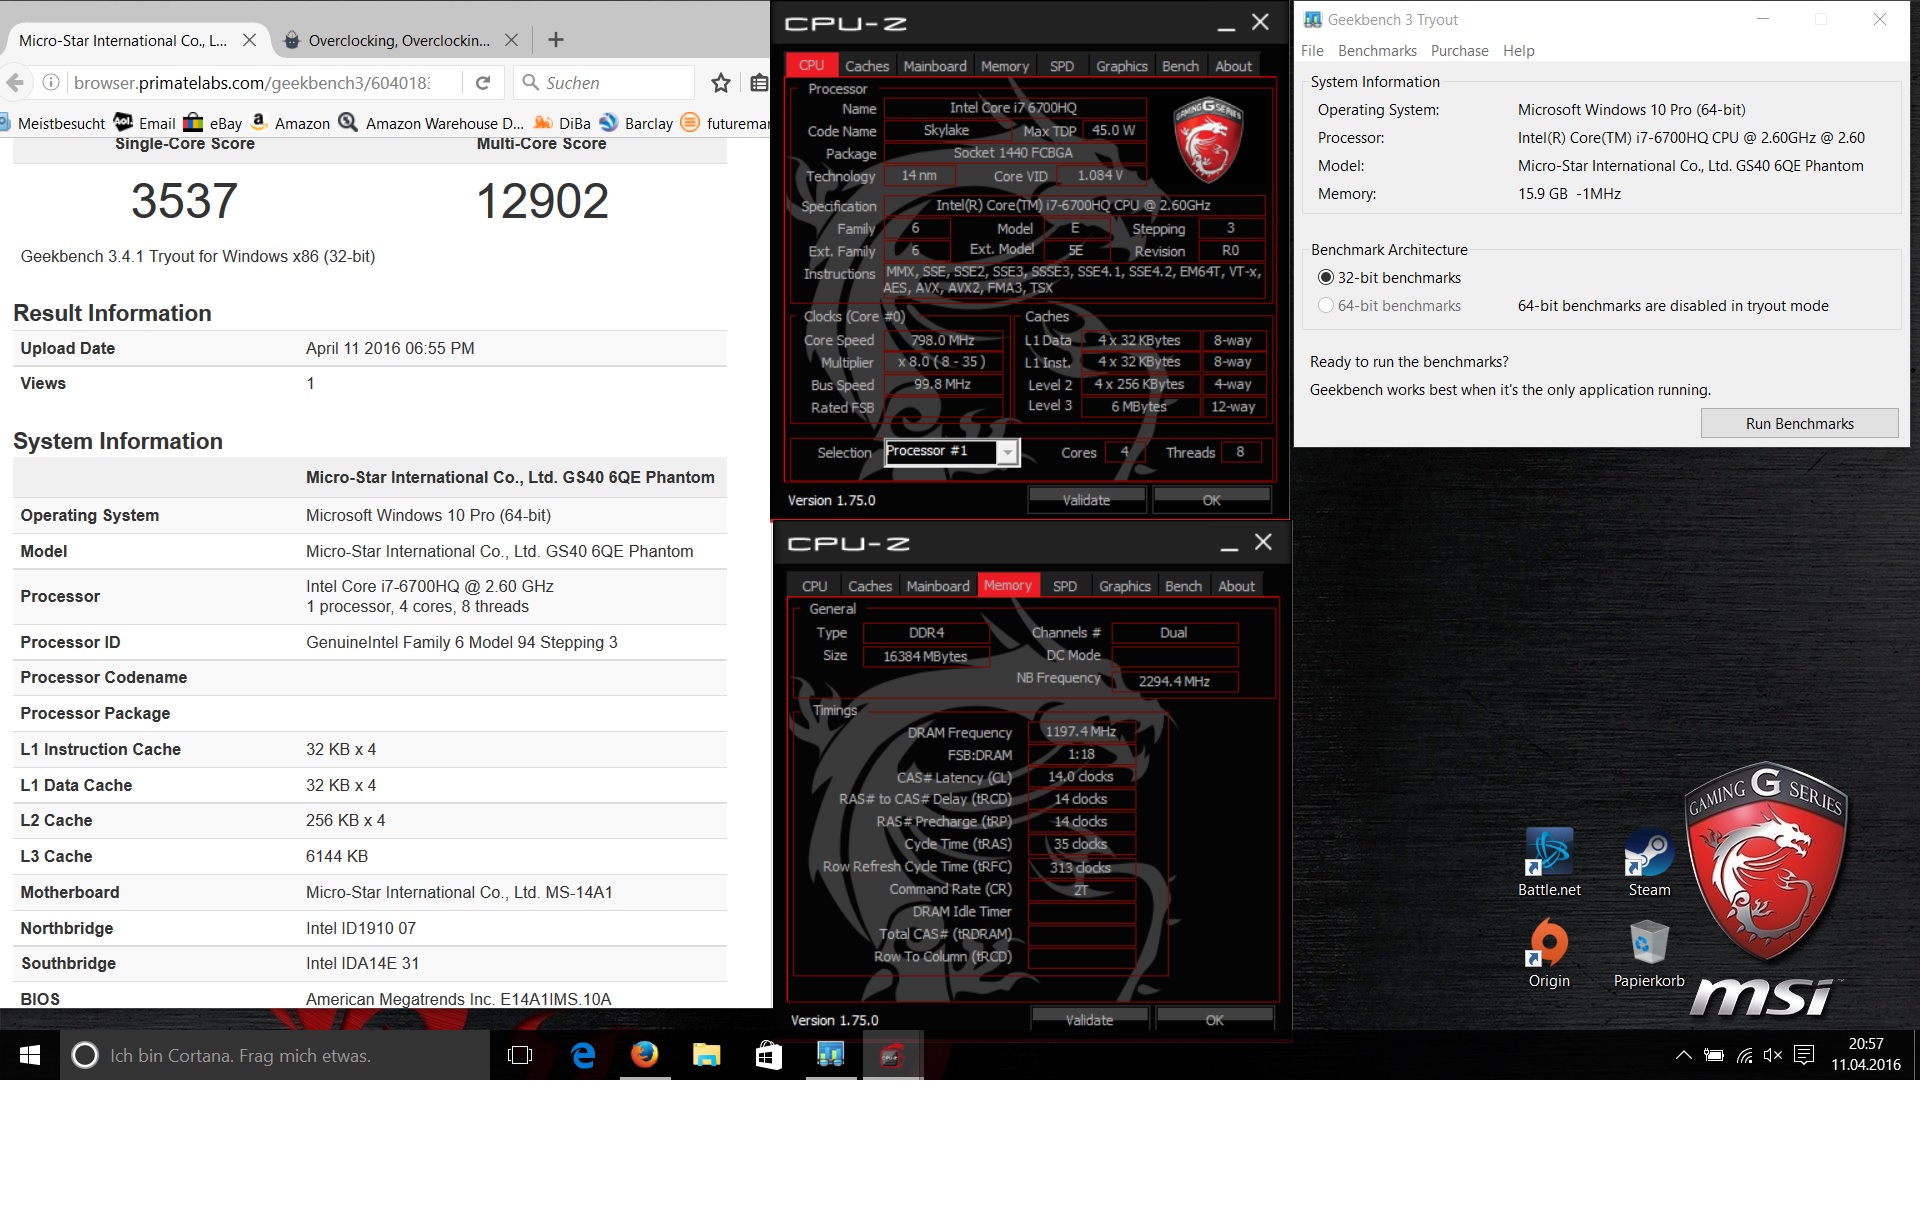Viewport: 1920px width, 1224px height.
Task: Click the Cortana search box
Action: point(275,1055)
